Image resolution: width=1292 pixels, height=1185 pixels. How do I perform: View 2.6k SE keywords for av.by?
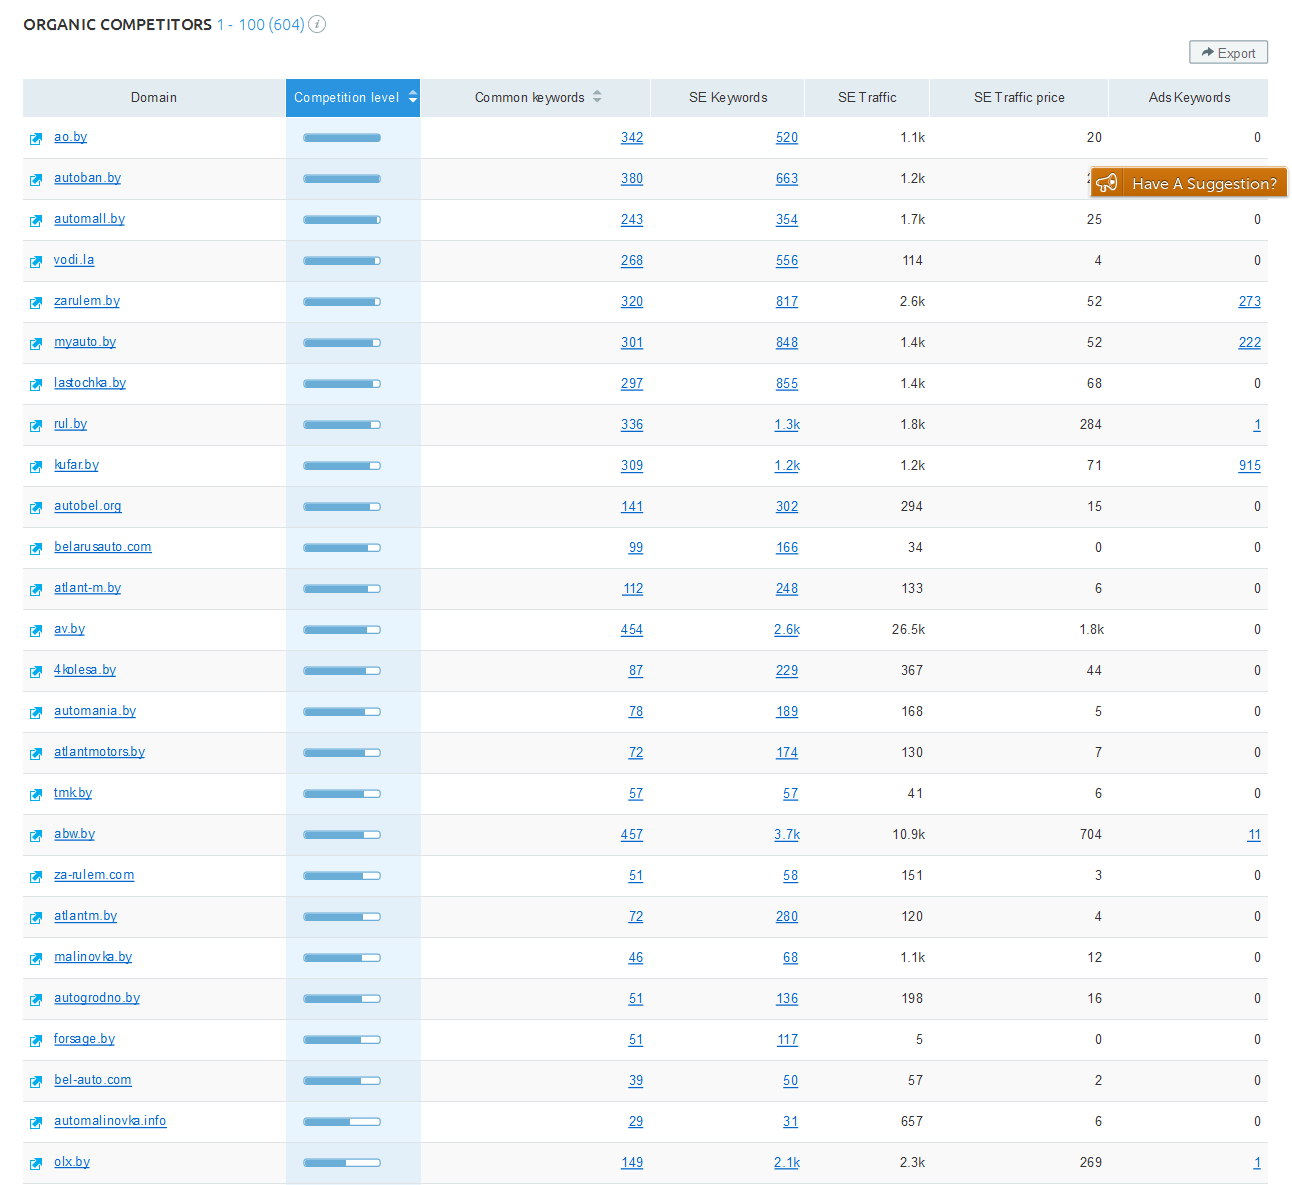click(x=787, y=630)
